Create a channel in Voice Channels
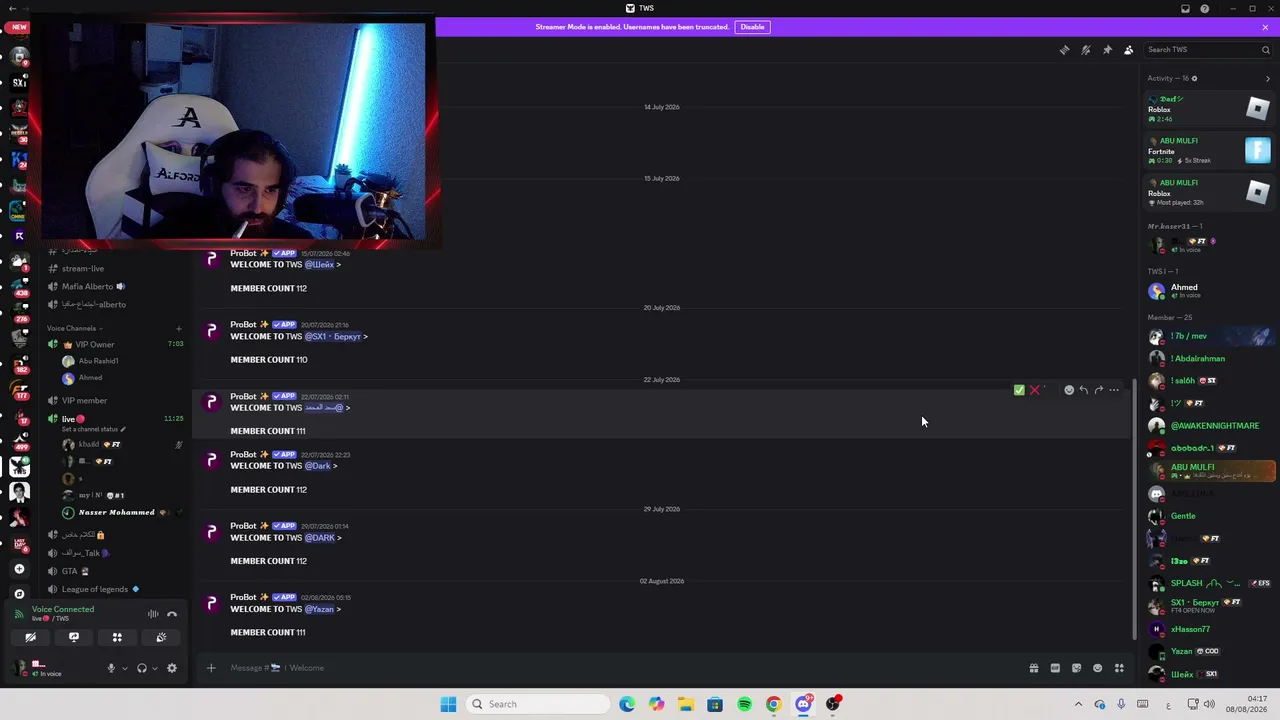 tap(179, 328)
